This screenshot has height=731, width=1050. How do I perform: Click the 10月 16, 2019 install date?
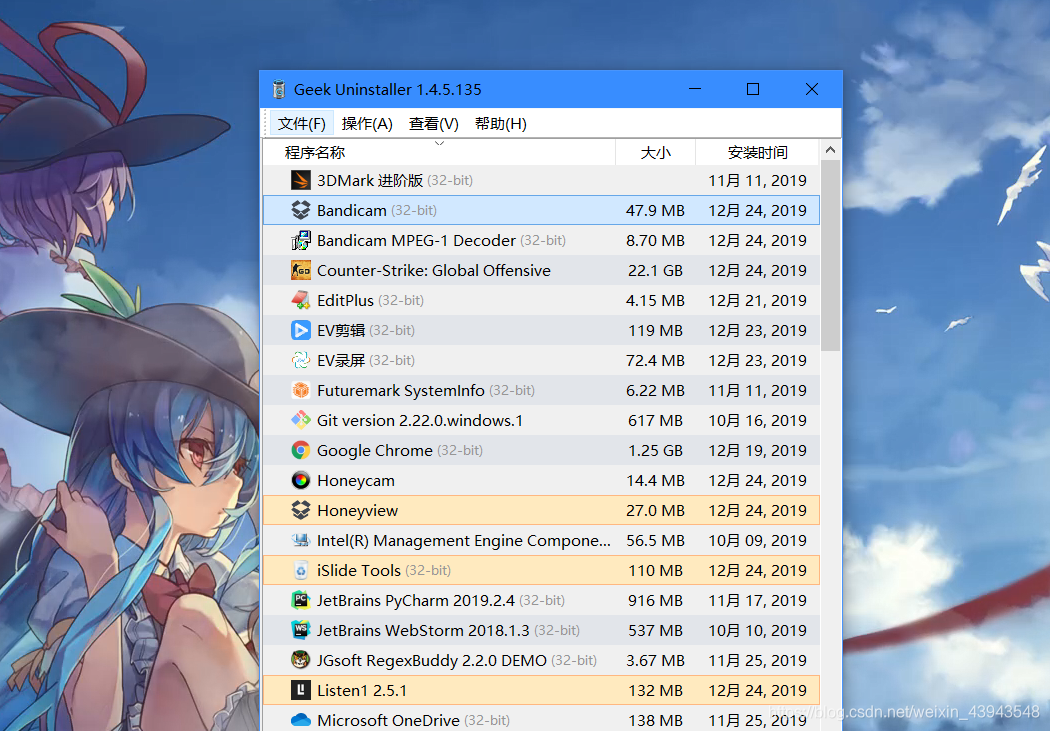757,420
